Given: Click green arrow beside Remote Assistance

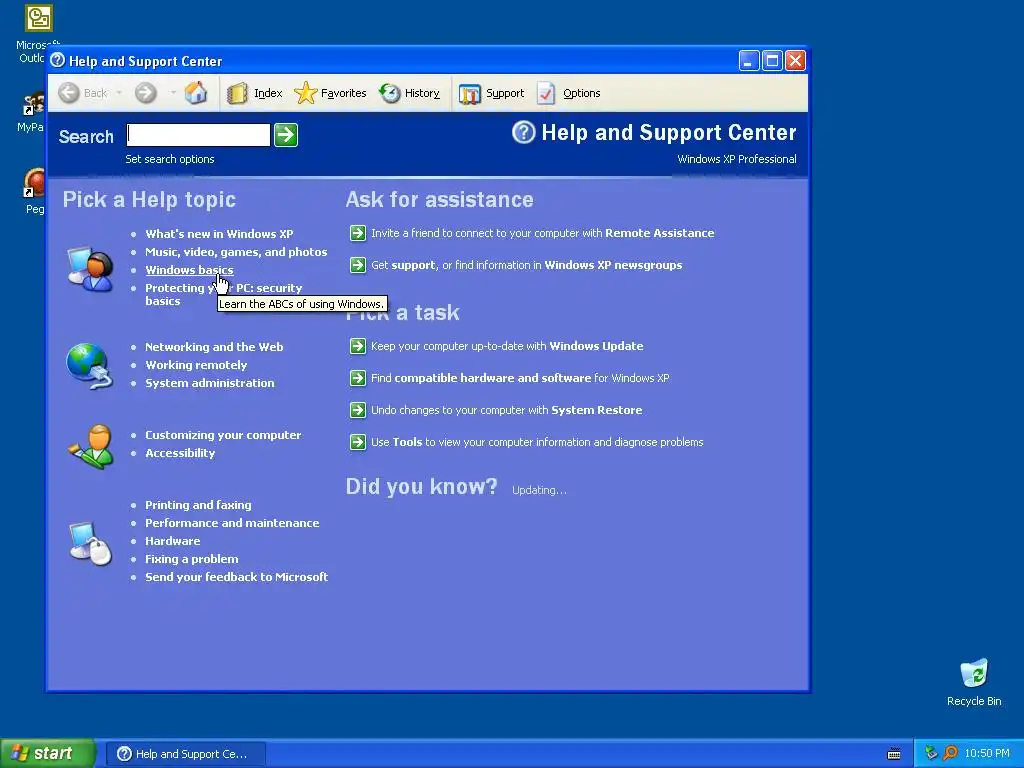Looking at the screenshot, I should pos(358,233).
